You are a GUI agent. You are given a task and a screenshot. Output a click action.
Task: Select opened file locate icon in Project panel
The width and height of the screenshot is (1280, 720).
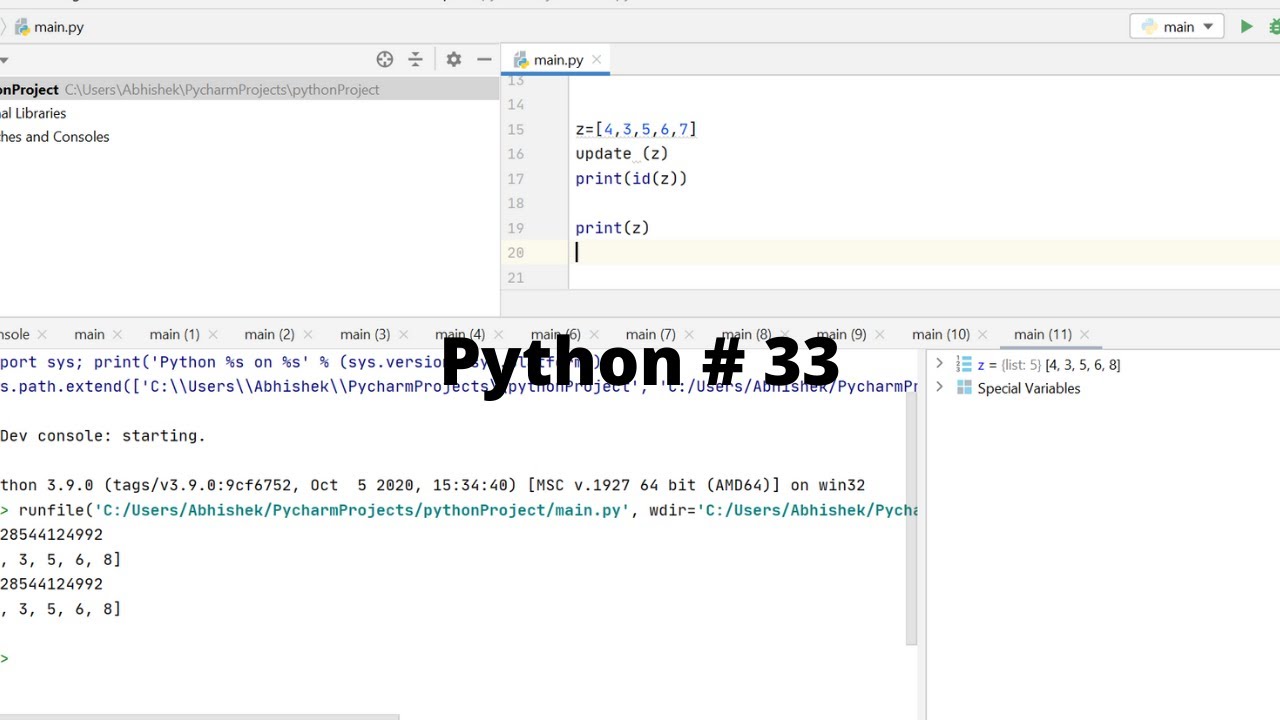point(384,59)
